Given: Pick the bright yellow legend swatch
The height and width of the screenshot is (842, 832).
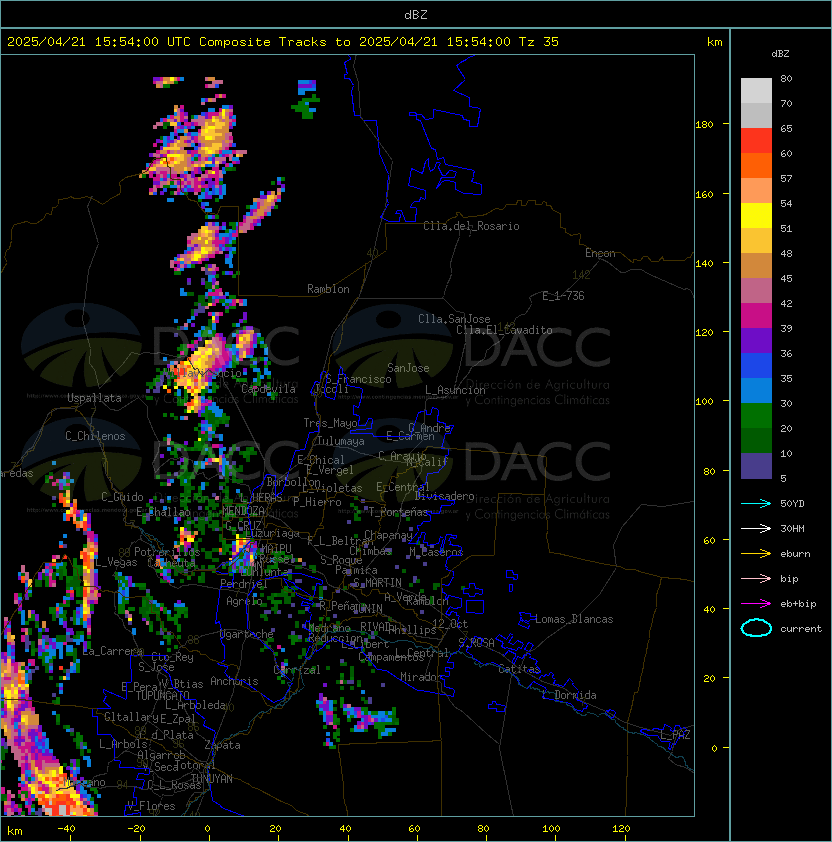Looking at the screenshot, I should [756, 215].
